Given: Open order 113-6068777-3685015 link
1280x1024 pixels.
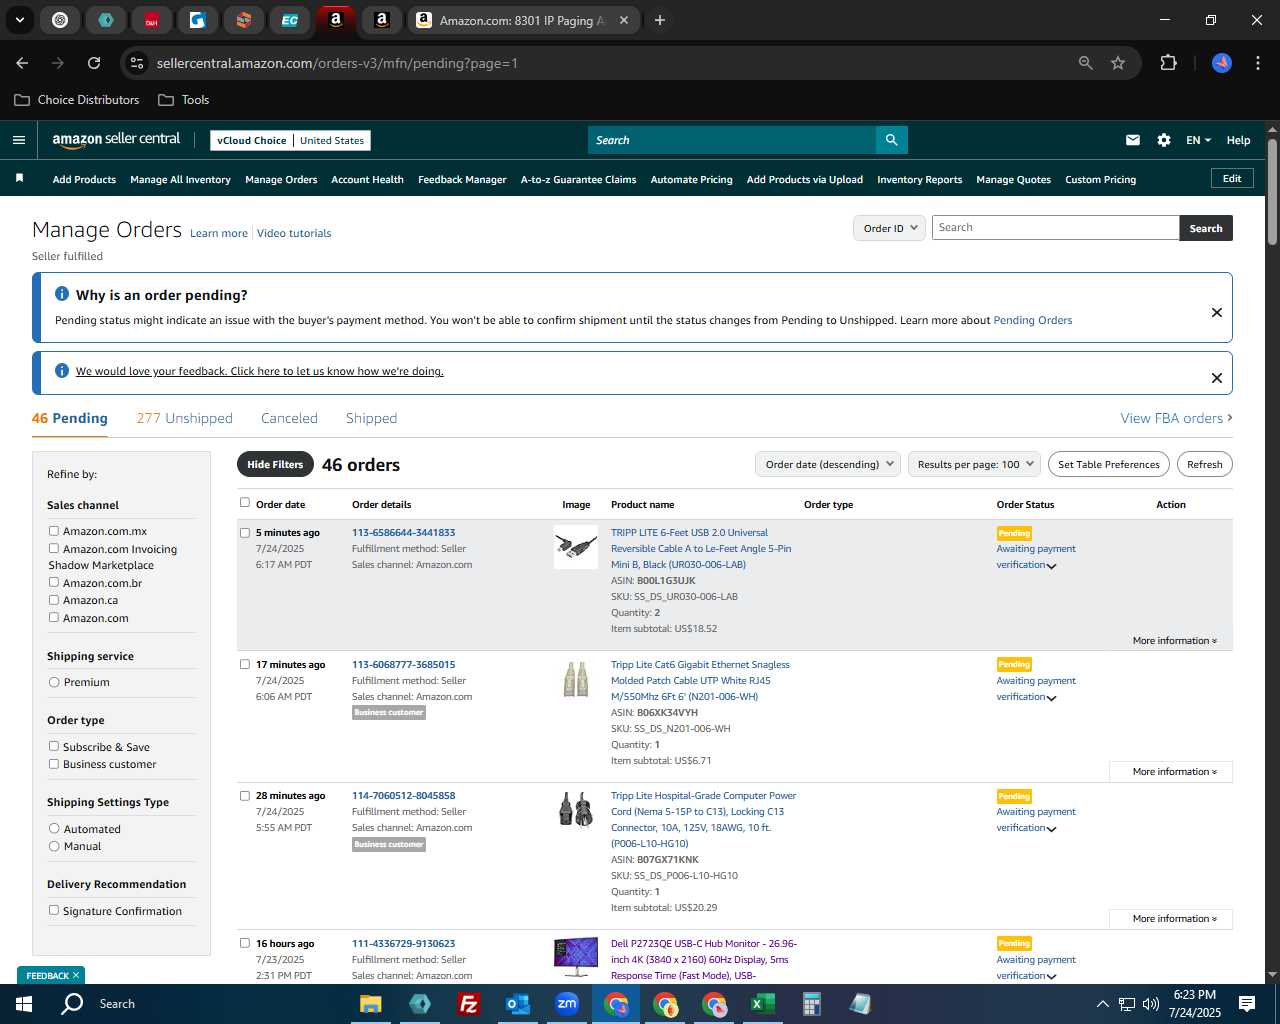Looking at the screenshot, I should pyautogui.click(x=403, y=664).
